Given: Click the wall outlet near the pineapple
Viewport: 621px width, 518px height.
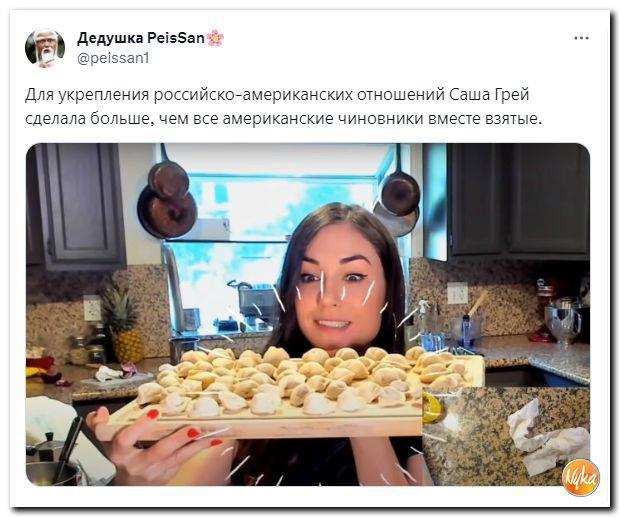Looking at the screenshot, I should [92, 308].
